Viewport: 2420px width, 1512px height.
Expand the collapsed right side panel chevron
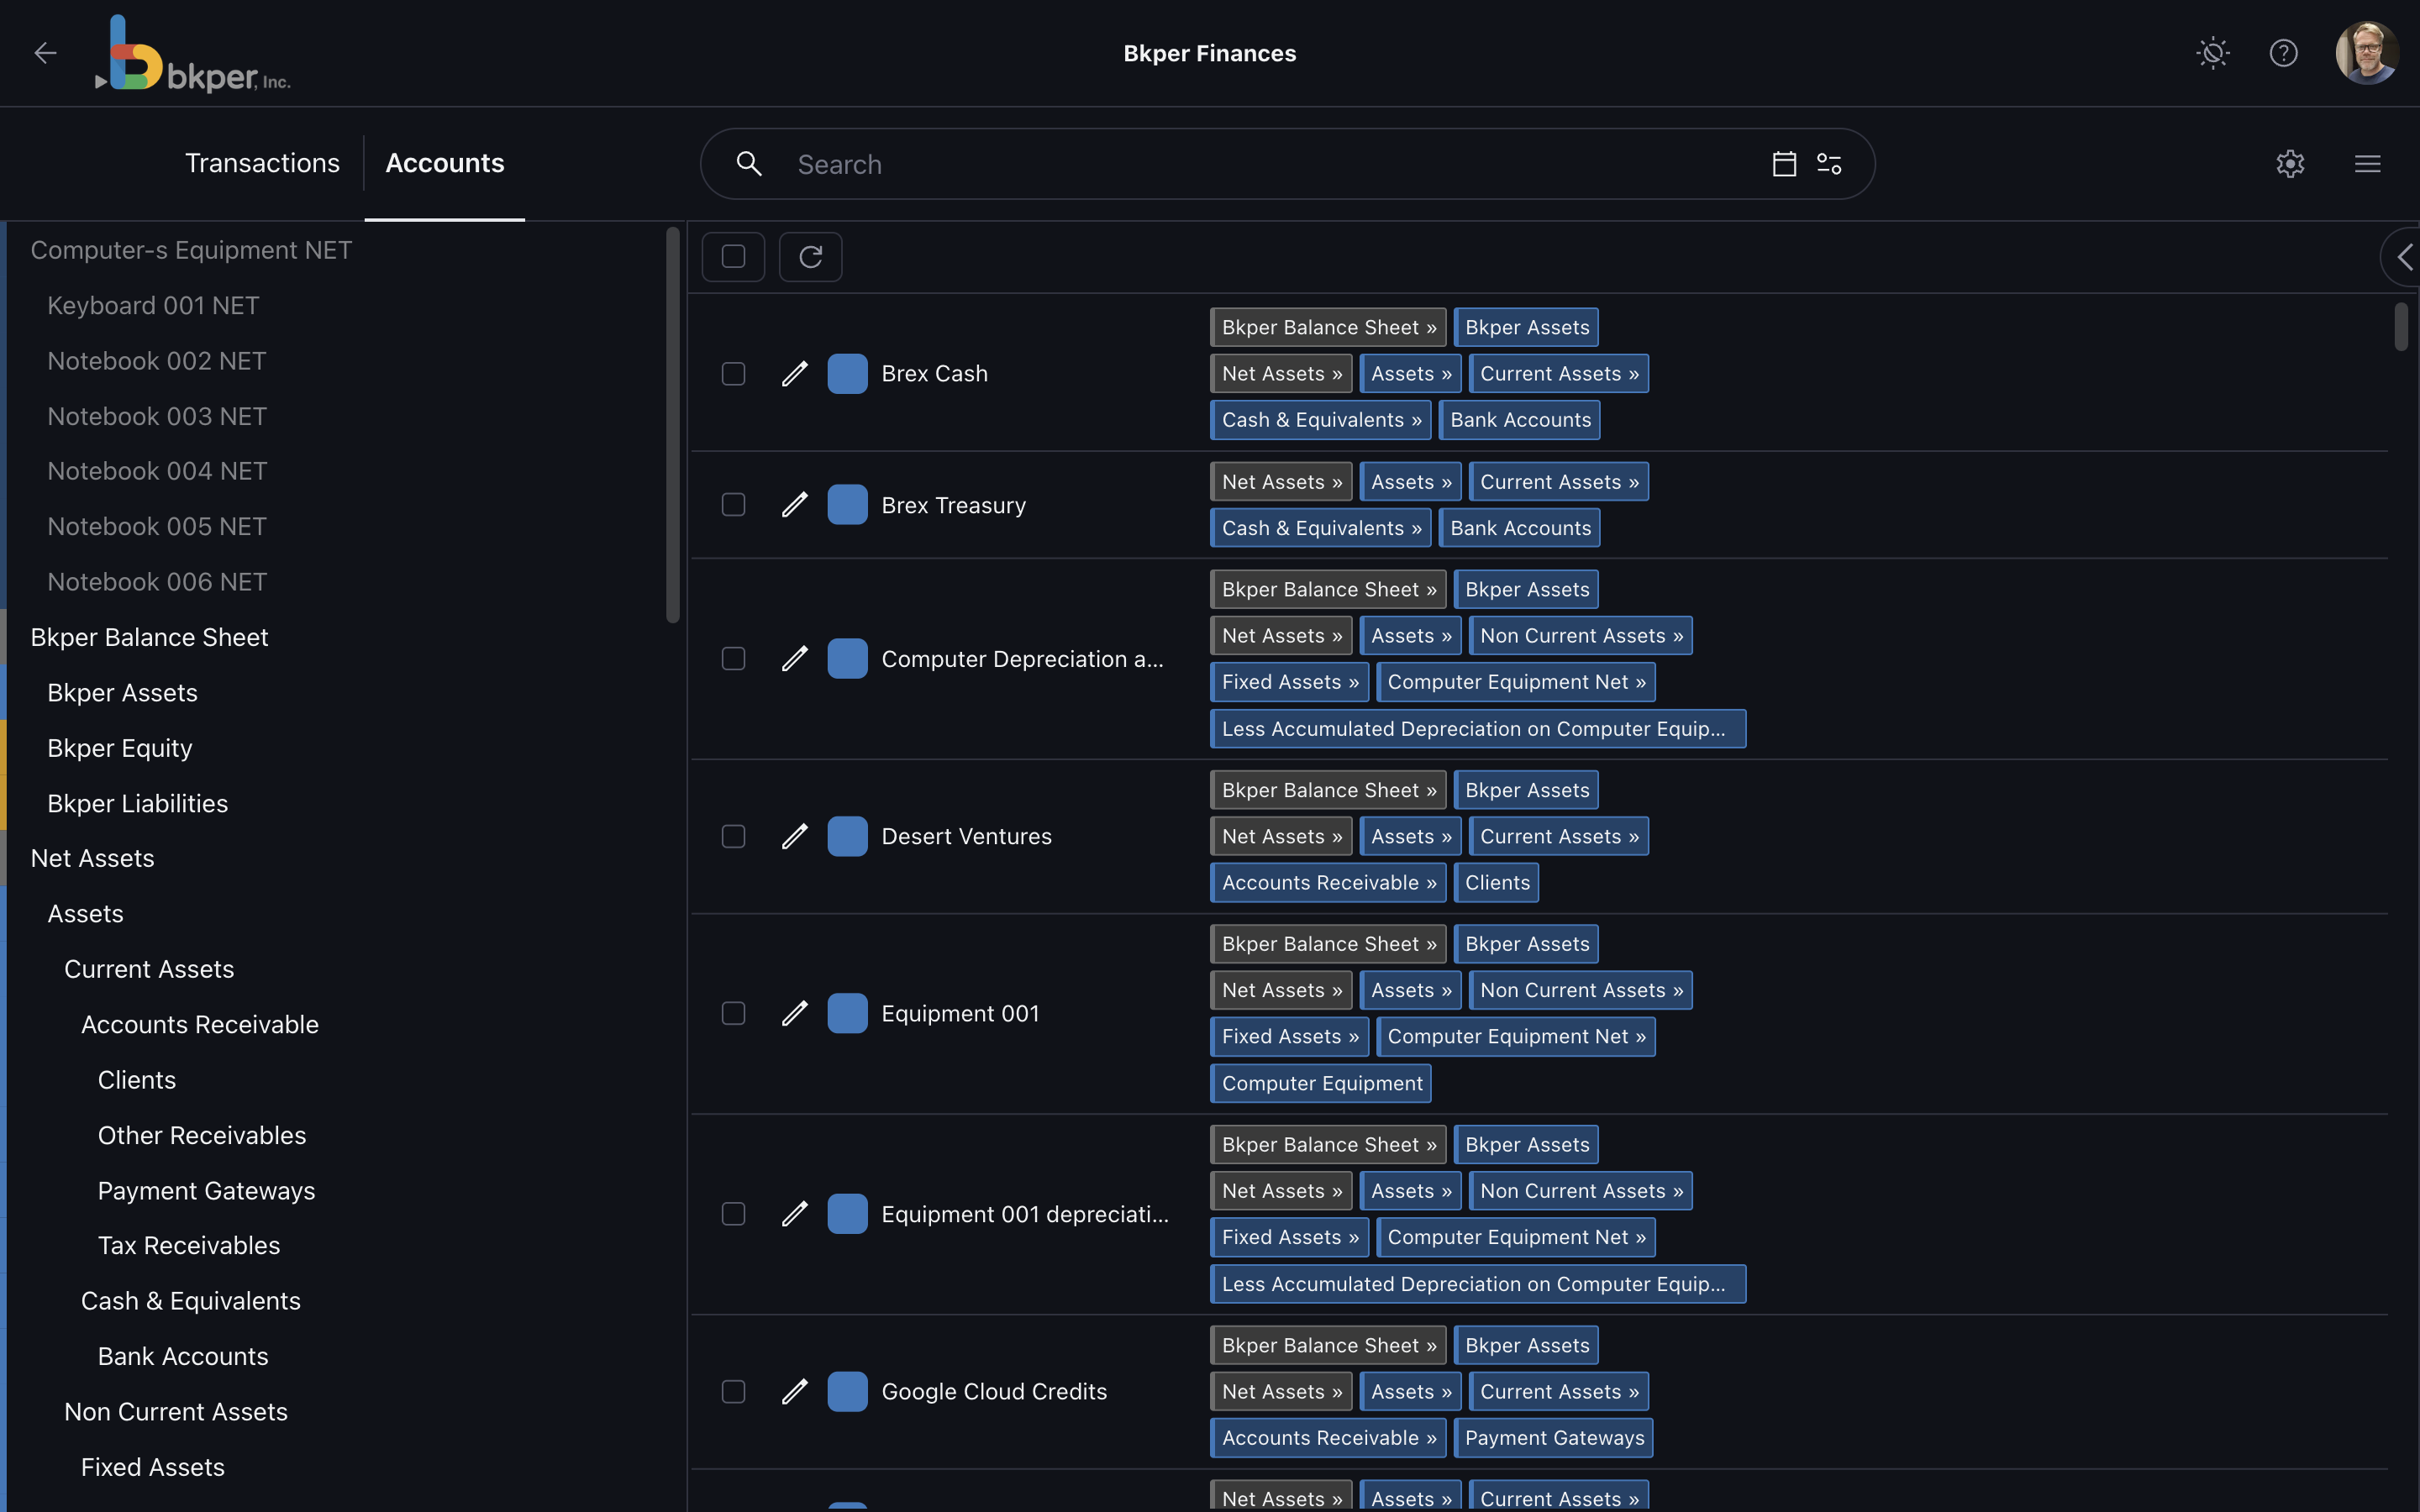coord(2402,257)
